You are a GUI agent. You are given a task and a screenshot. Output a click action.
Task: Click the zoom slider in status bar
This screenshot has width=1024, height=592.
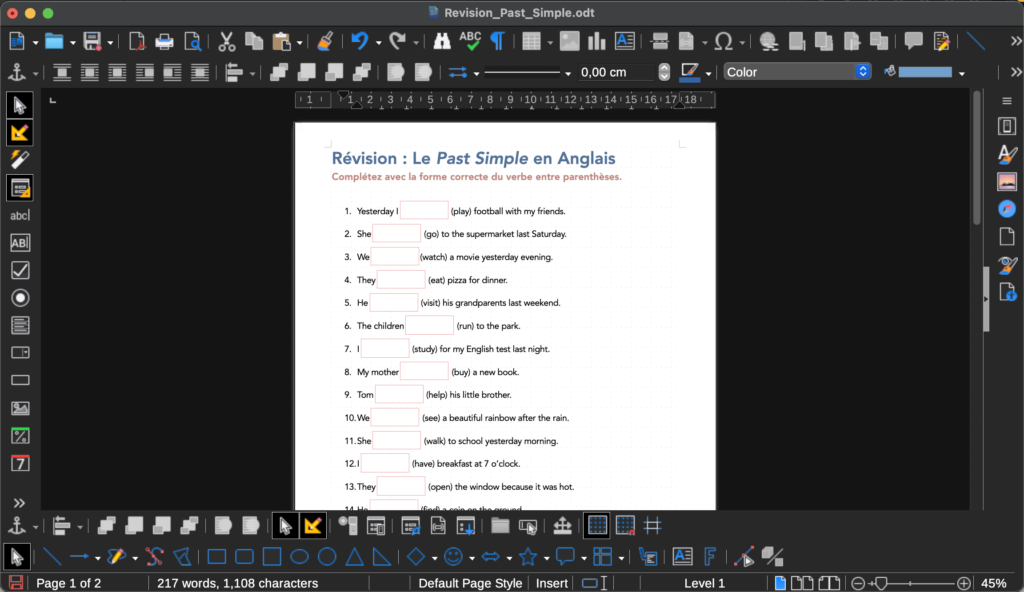(910, 583)
